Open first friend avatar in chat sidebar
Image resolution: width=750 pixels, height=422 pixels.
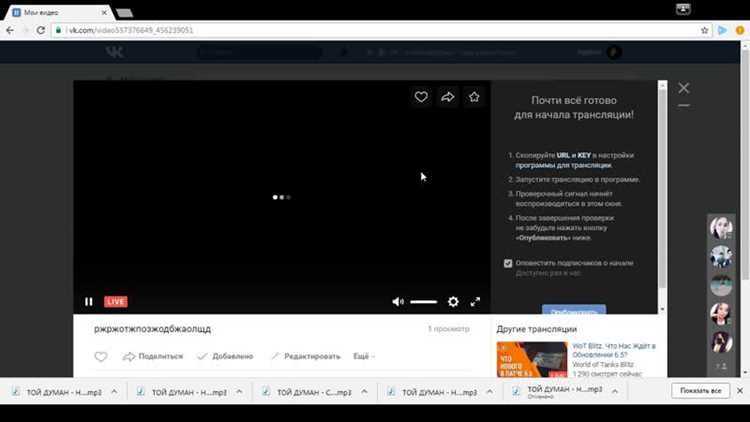[x=721, y=227]
